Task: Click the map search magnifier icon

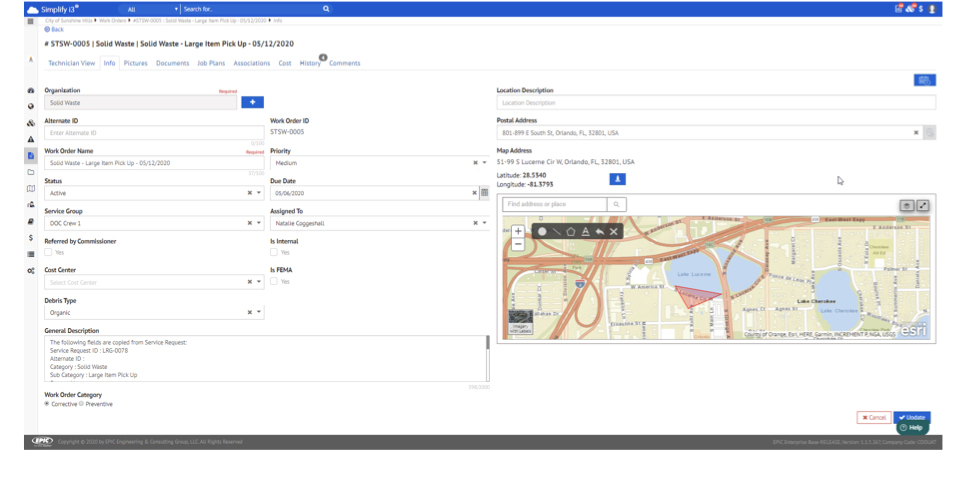Action: pyautogui.click(x=617, y=205)
